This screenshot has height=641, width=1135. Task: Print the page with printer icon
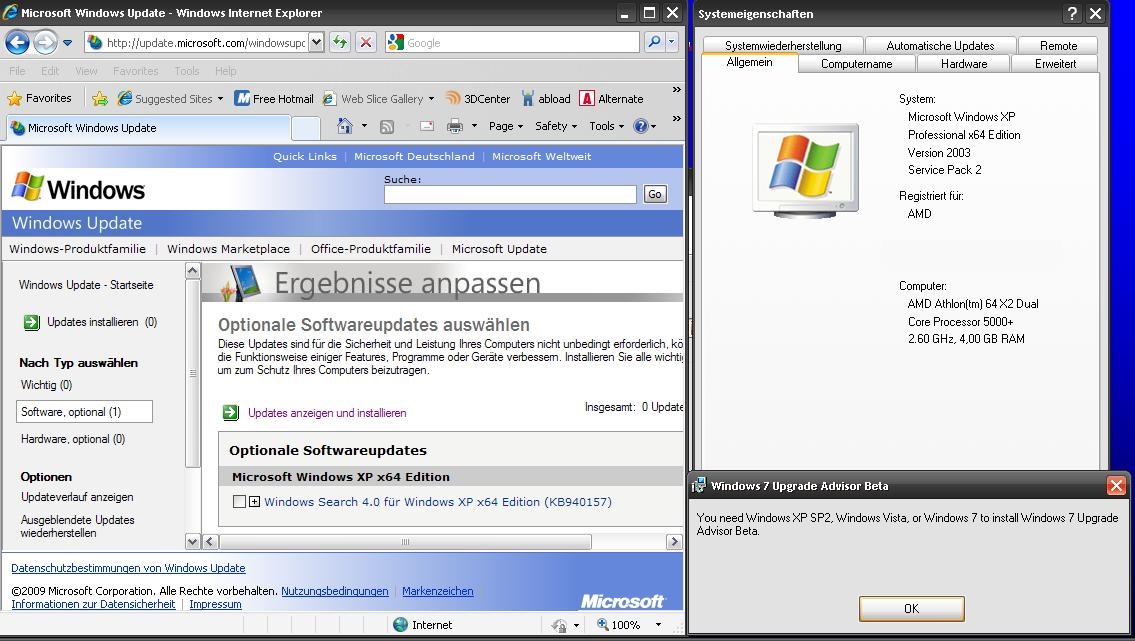click(x=455, y=127)
